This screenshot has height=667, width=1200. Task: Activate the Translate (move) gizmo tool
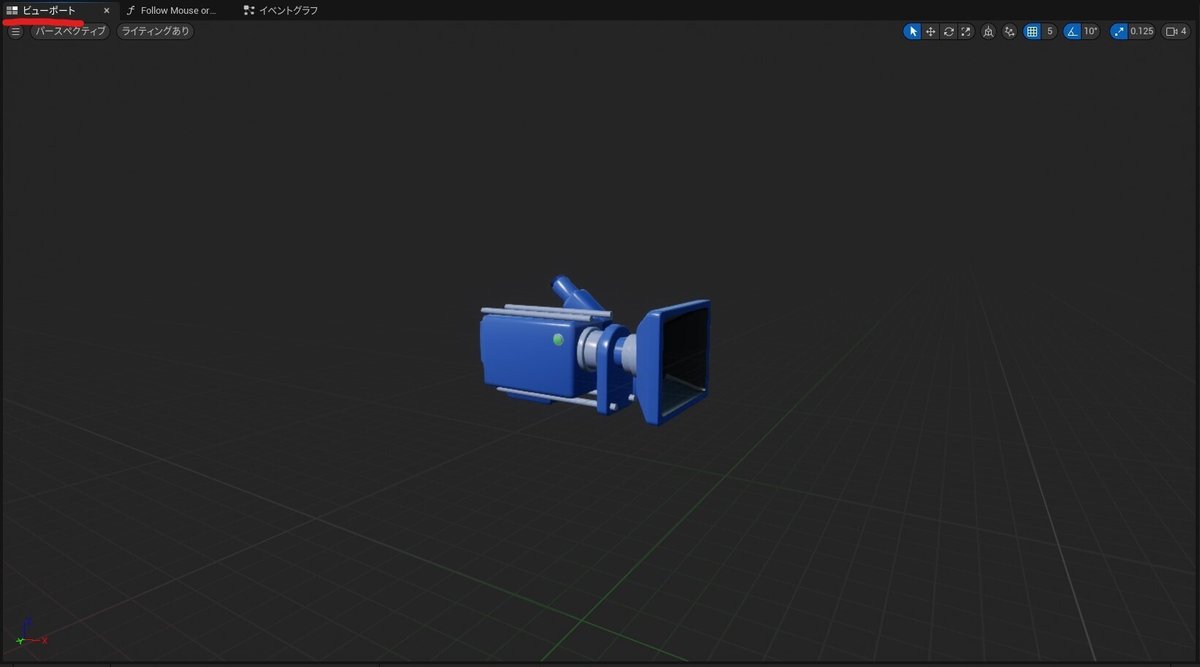click(930, 31)
